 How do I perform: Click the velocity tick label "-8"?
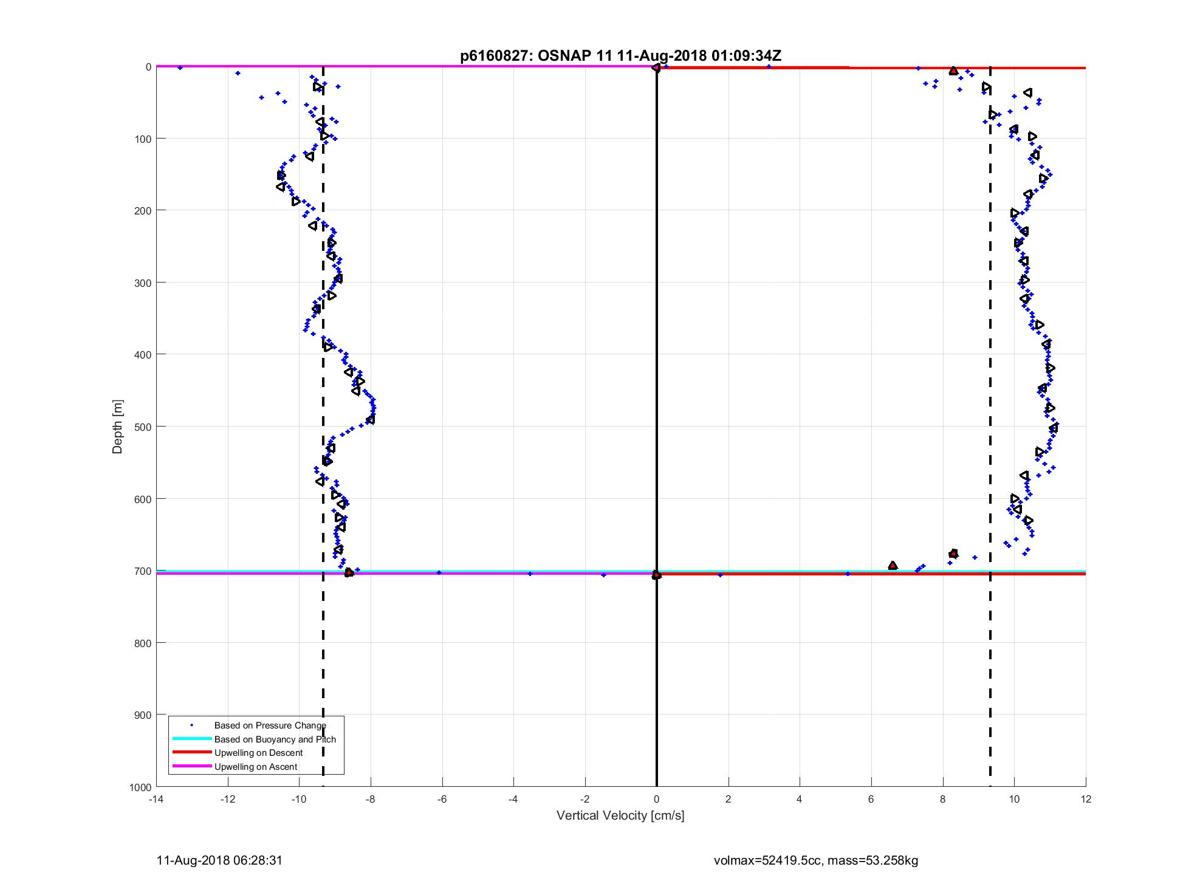pyautogui.click(x=370, y=799)
